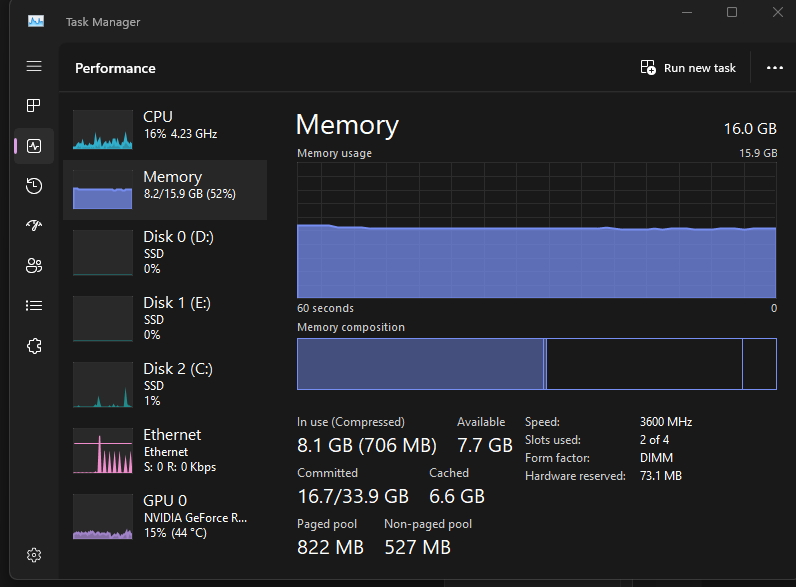Select the Memory performance entry

pyautogui.click(x=165, y=189)
